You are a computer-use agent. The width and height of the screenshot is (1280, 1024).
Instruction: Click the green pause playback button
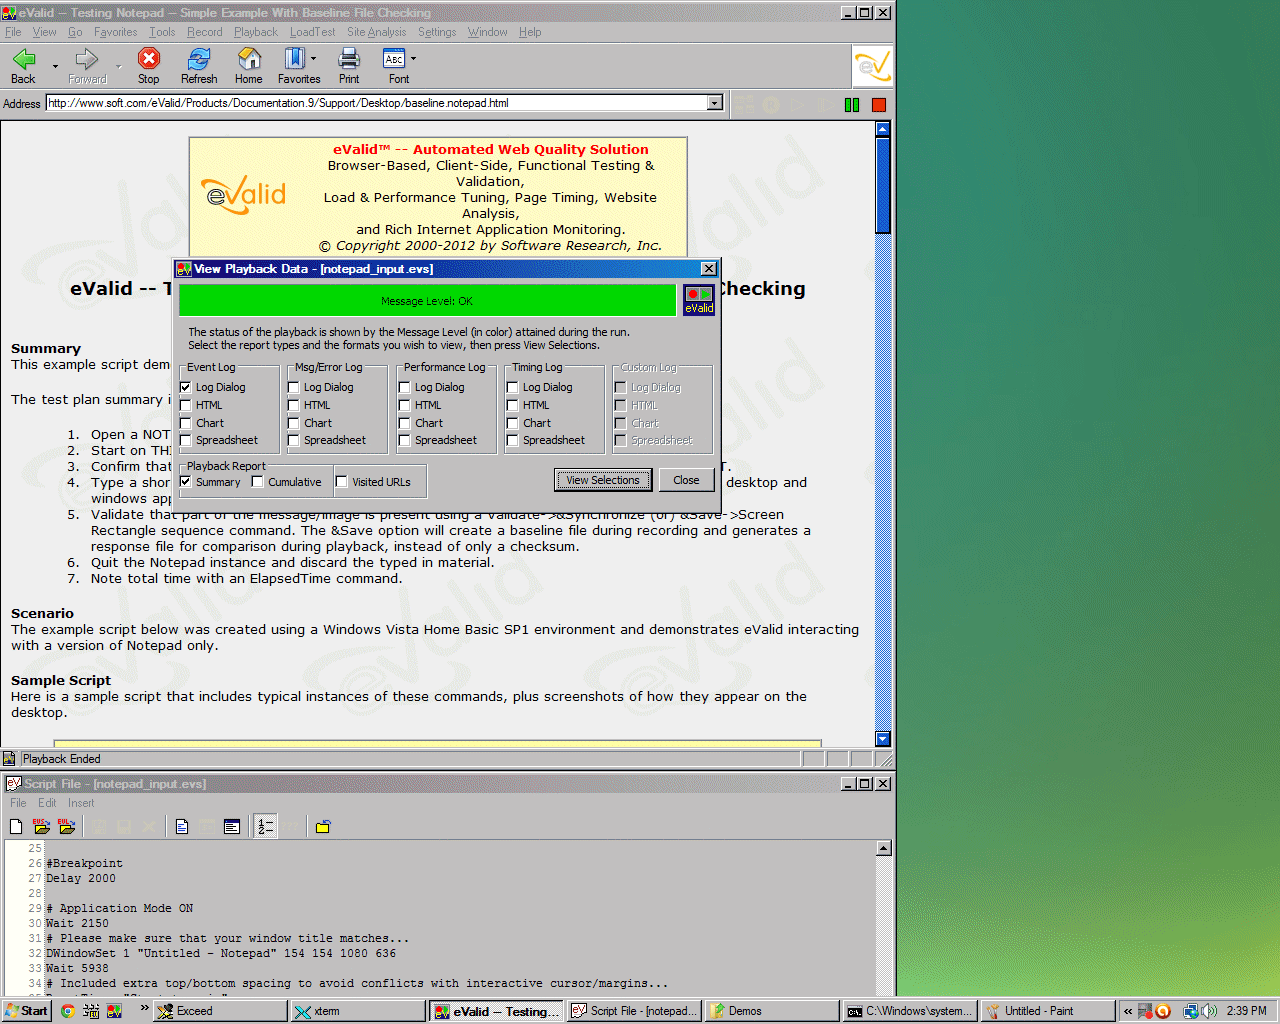tap(852, 104)
